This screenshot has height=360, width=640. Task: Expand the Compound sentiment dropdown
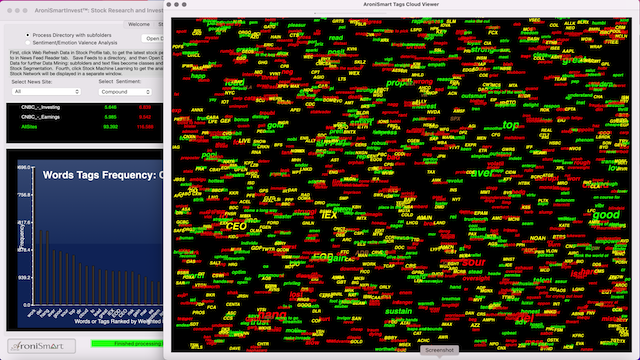click(125, 92)
